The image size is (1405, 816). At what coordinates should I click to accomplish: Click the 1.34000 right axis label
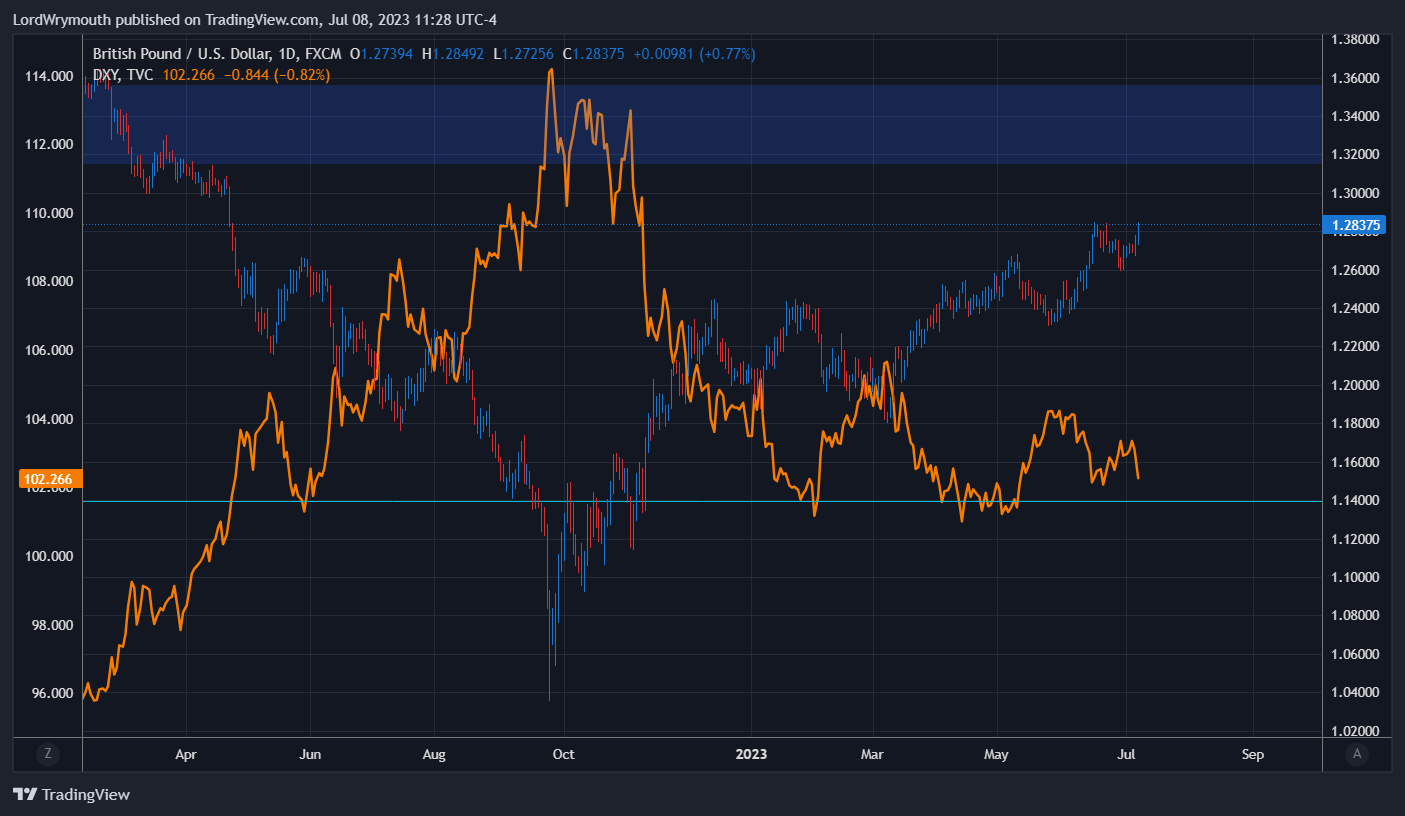pyautogui.click(x=1356, y=116)
